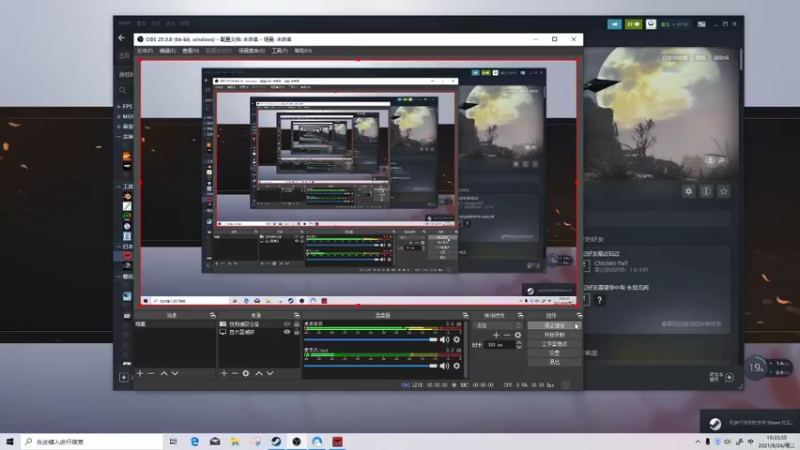800x450 pixels.
Task: Move source down in Sources panel
Action: point(270,373)
